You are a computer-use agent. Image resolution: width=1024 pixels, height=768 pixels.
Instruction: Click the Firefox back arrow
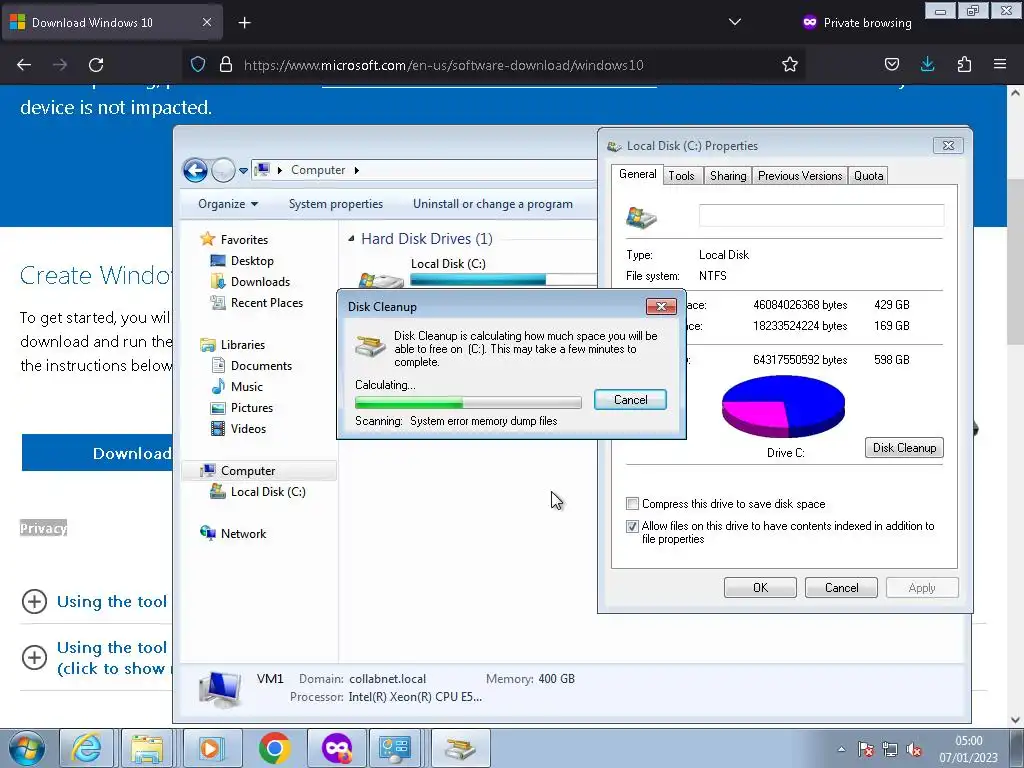click(24, 65)
